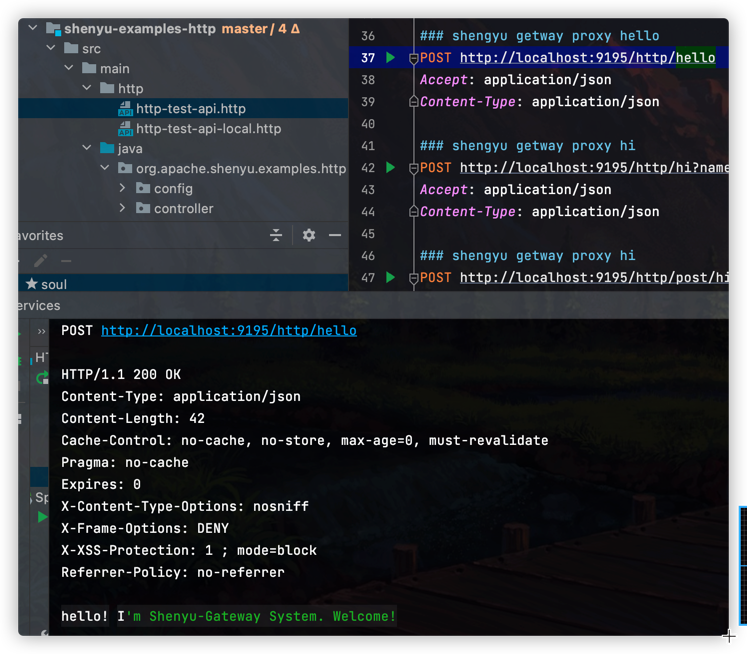
Task: Hide the Favorites panel with the minus icon
Action: (x=335, y=235)
